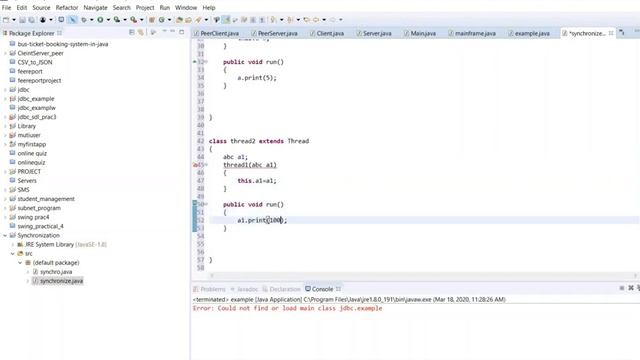The height and width of the screenshot is (360, 640).
Task: Click the 'this.a1=a1;' code line
Action: pyautogui.click(x=257, y=181)
